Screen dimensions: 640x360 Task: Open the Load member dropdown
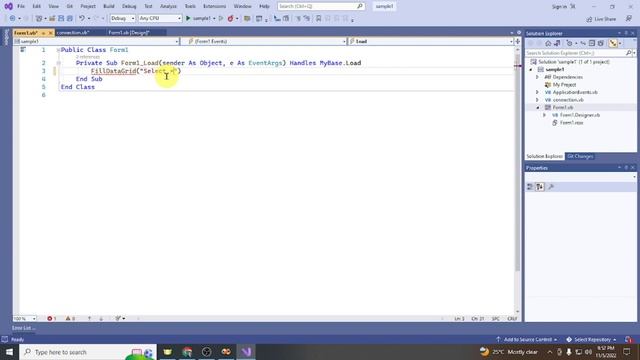point(431,41)
